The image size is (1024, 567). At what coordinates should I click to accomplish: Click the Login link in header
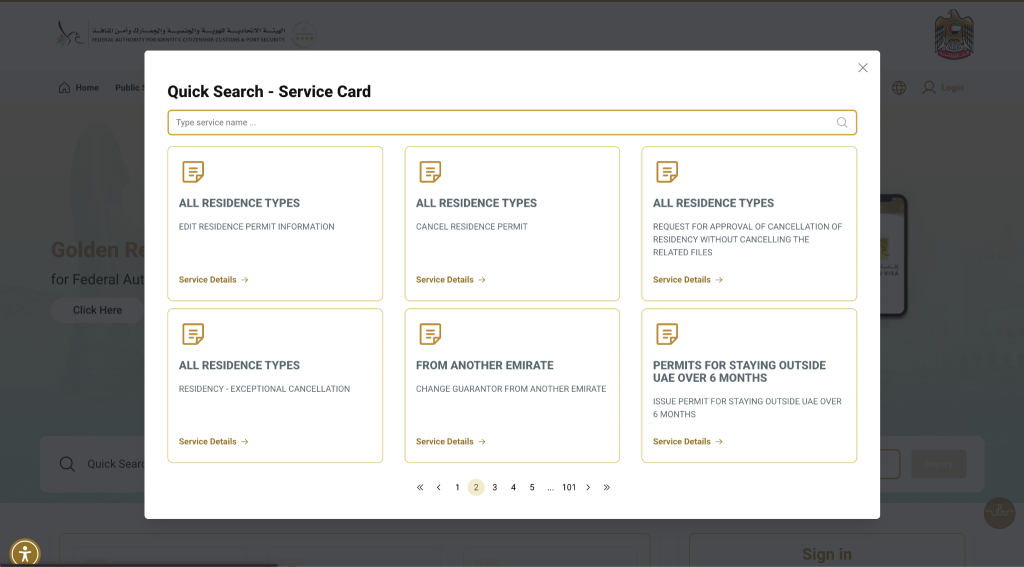tap(952, 88)
